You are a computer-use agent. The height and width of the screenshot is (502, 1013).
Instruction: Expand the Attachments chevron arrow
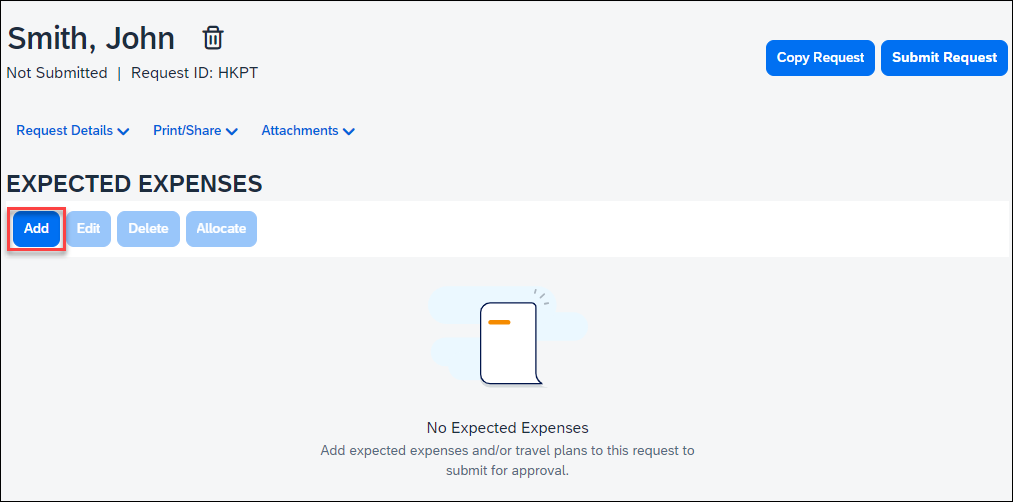tap(349, 131)
